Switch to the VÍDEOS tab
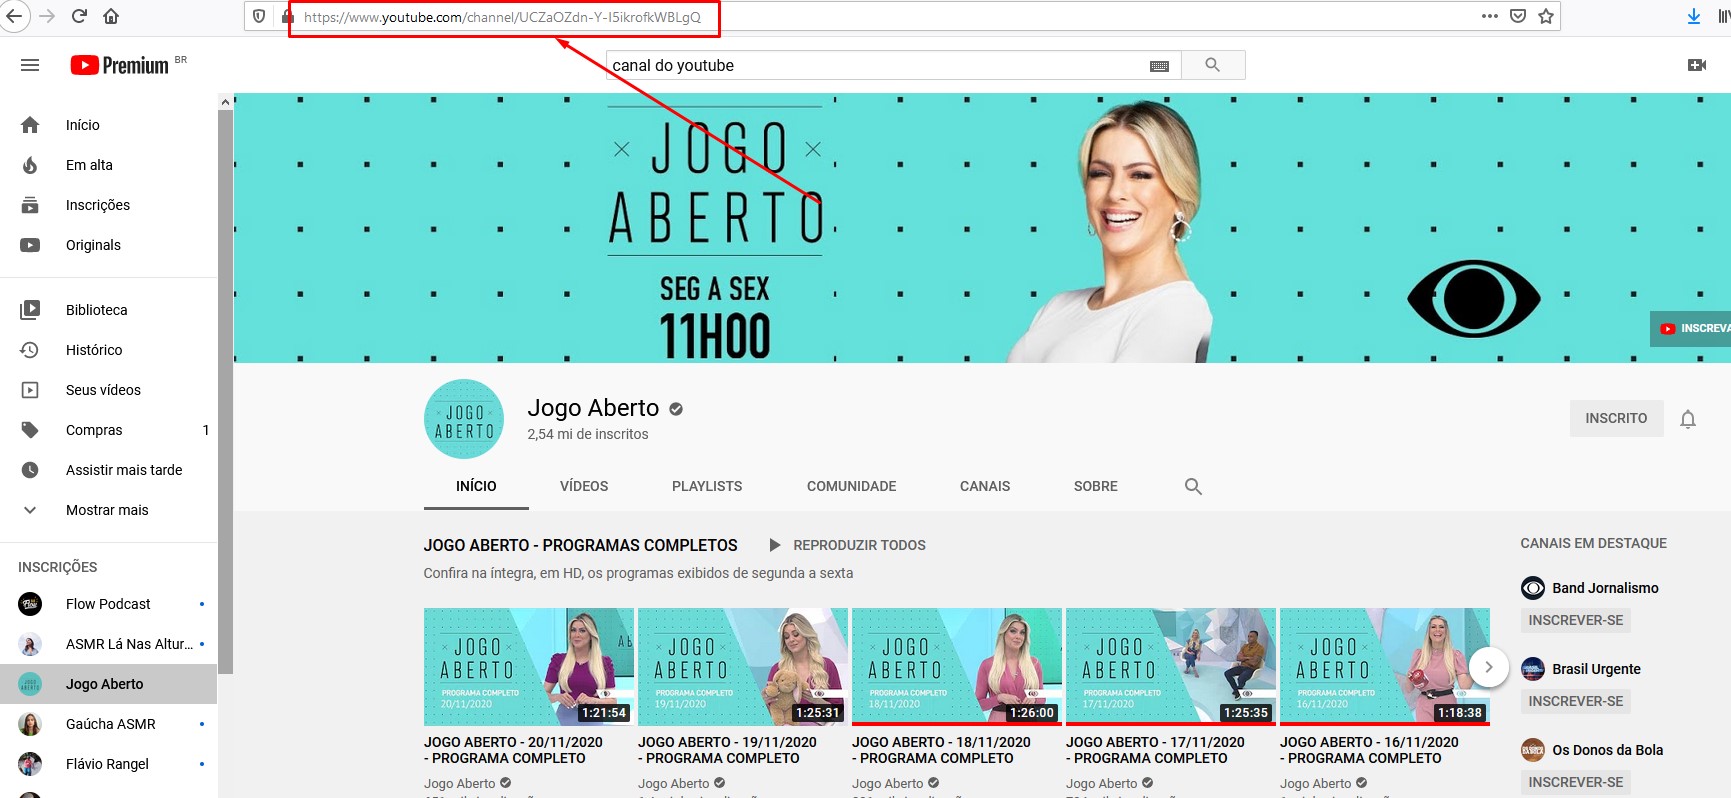This screenshot has height=798, width=1731. pos(584,486)
